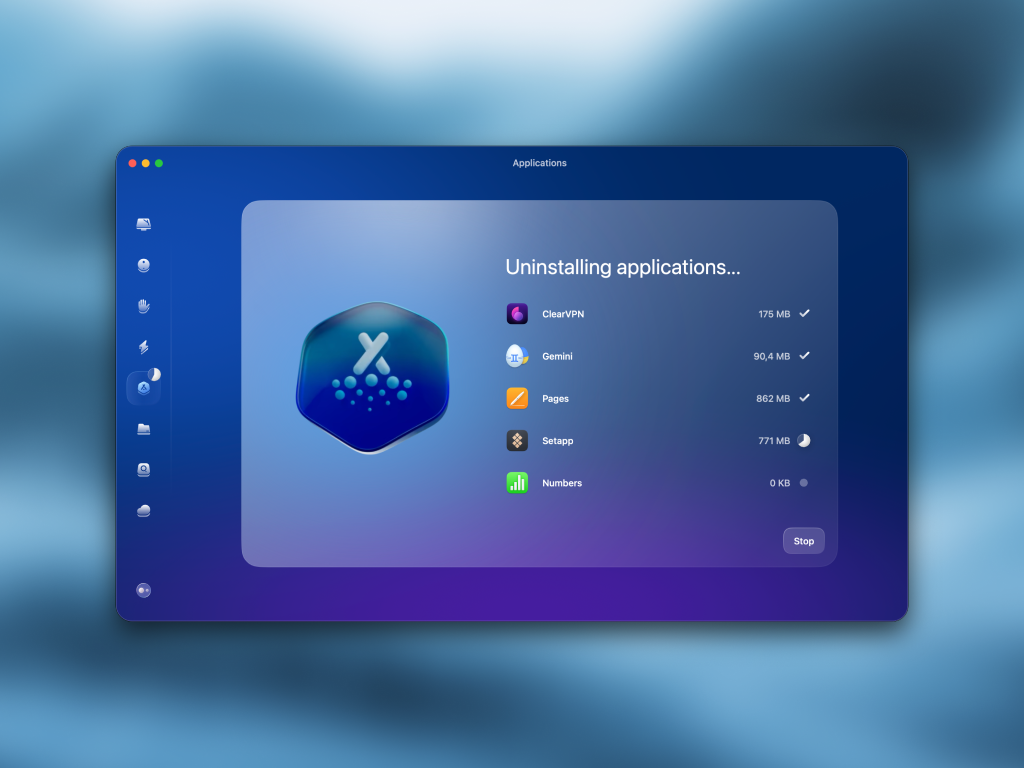Toggle the checkmark next to Gemini
Viewport: 1024px width, 768px height.
point(803,356)
